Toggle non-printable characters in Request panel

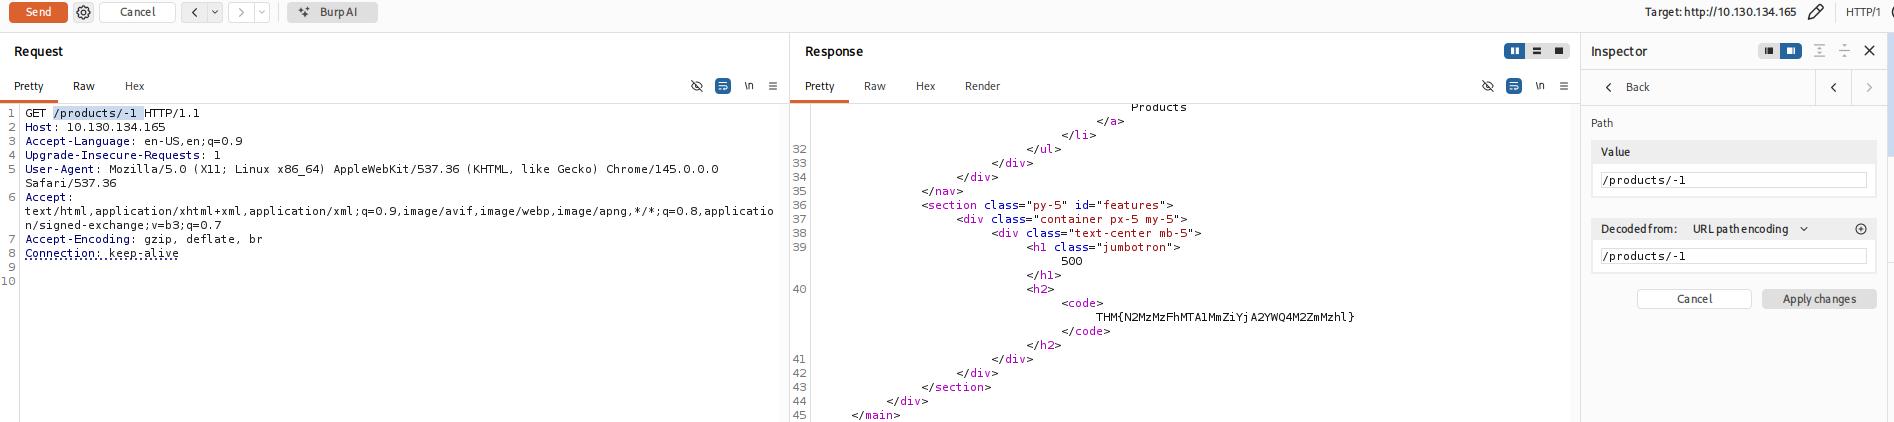click(749, 87)
